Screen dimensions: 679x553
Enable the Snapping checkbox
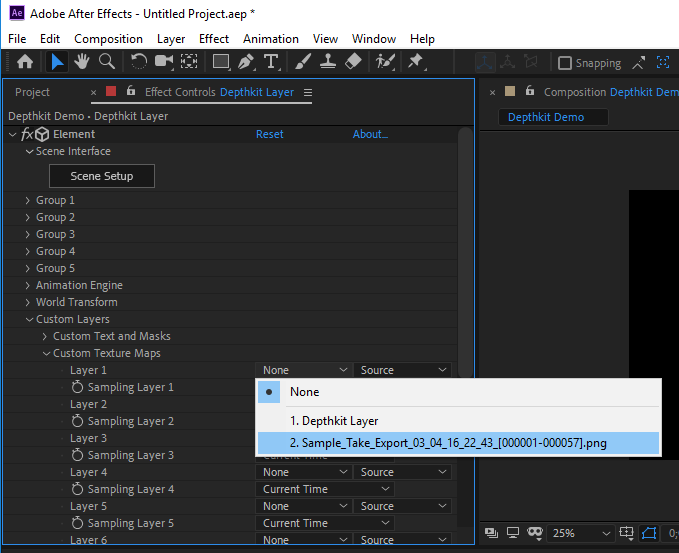point(565,63)
